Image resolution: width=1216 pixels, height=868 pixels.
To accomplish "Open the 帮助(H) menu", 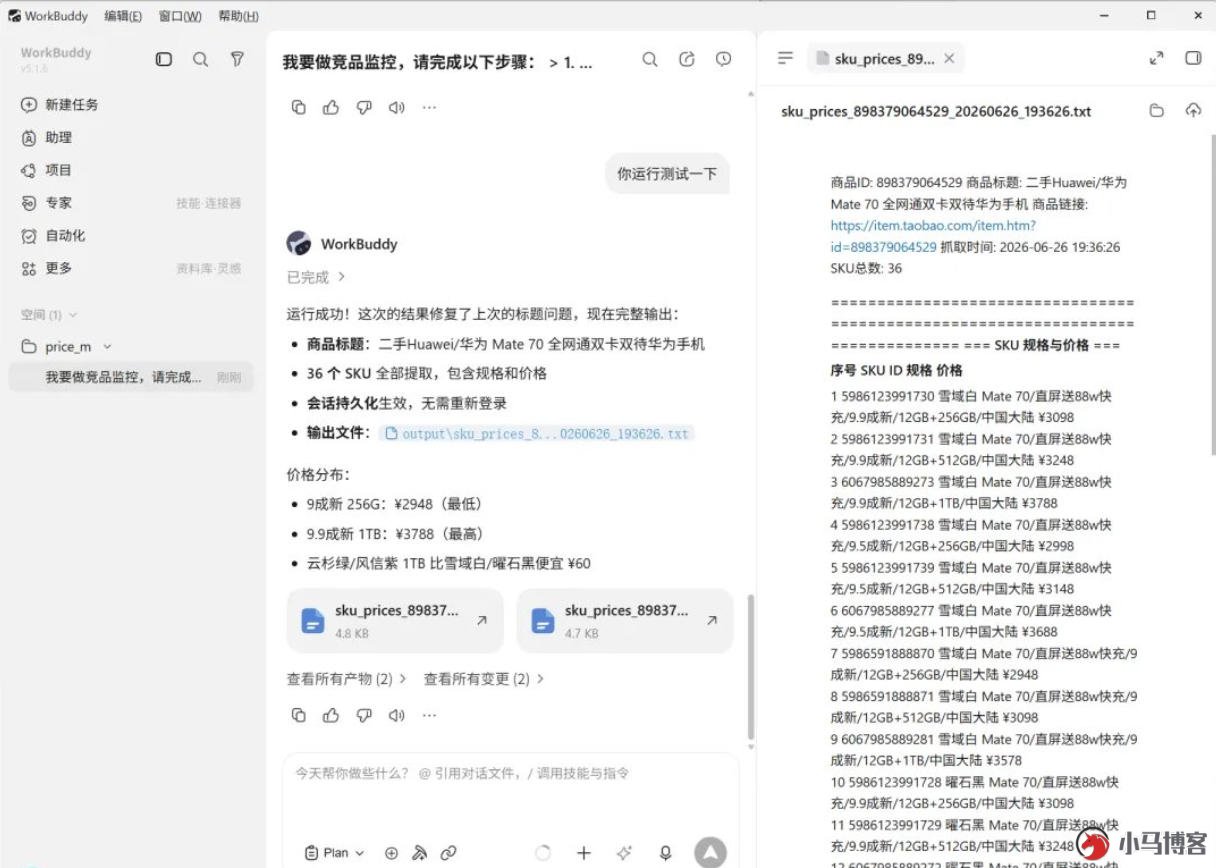I will (238, 16).
